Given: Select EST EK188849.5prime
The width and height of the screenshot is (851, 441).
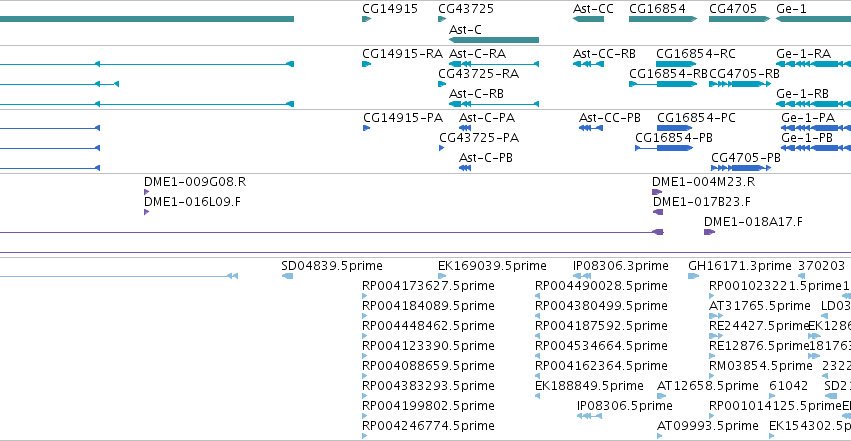Looking at the screenshot, I should click(x=537, y=397).
